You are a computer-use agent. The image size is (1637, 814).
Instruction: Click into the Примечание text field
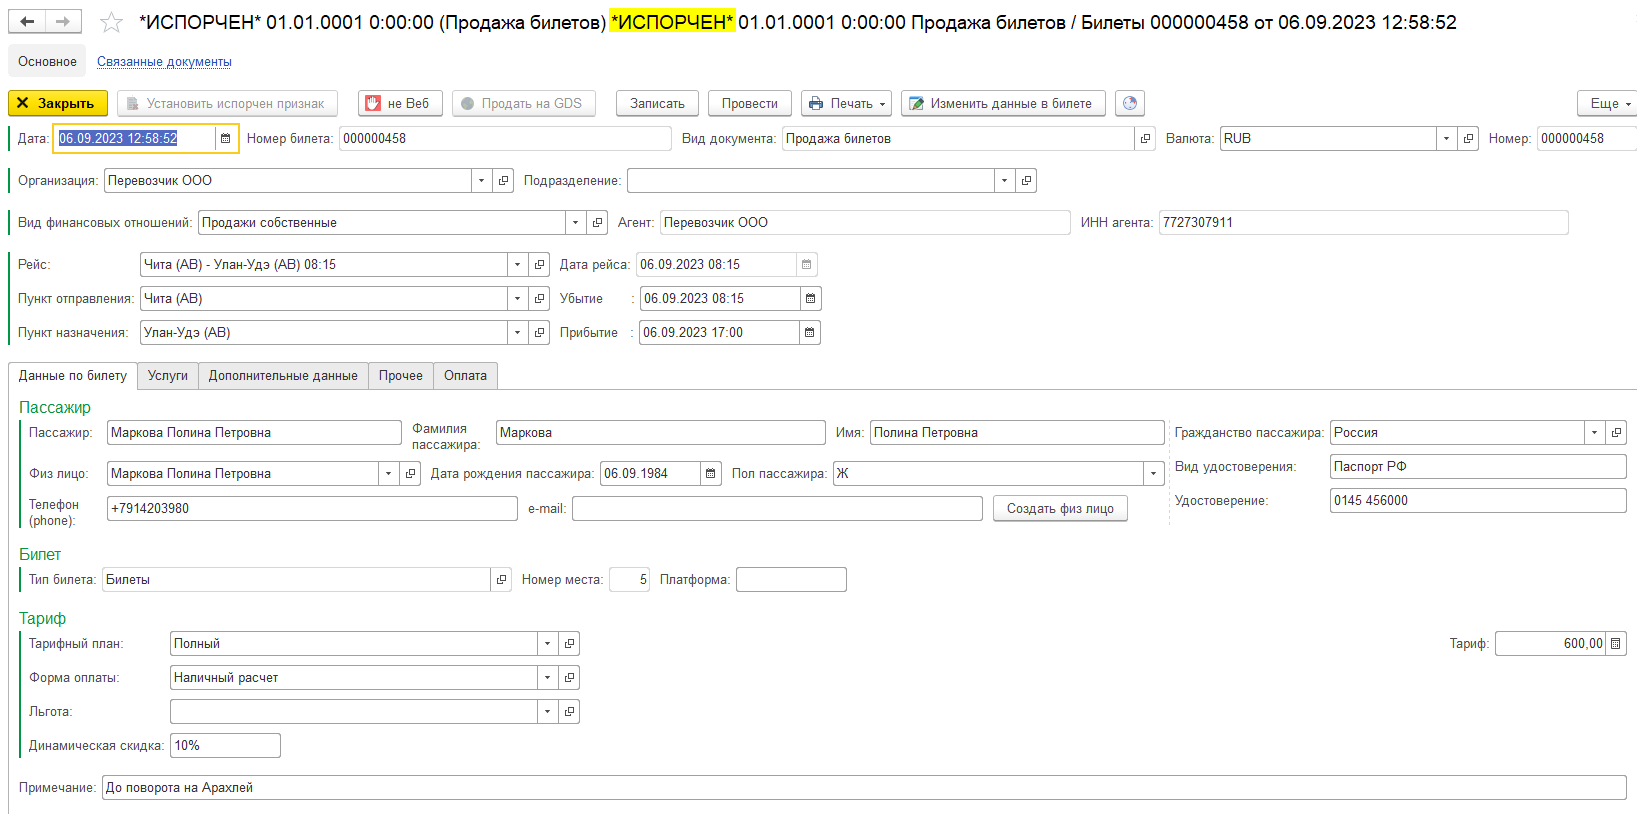(x=860, y=788)
